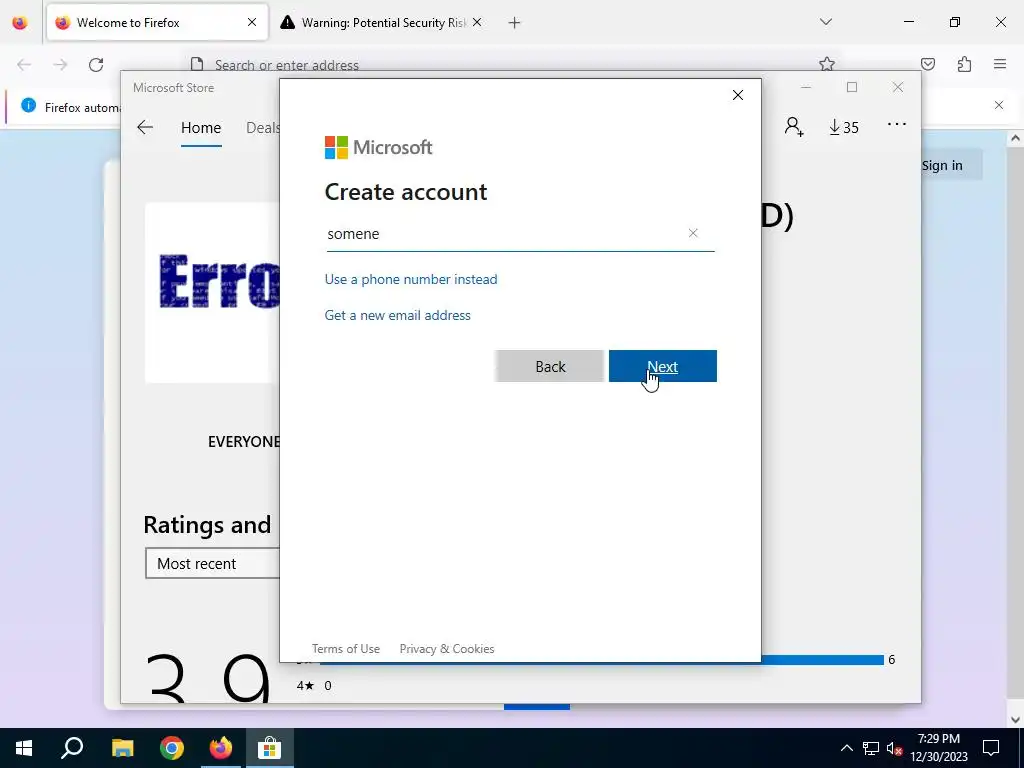Click Microsoft Store icon in taskbar

click(270, 748)
